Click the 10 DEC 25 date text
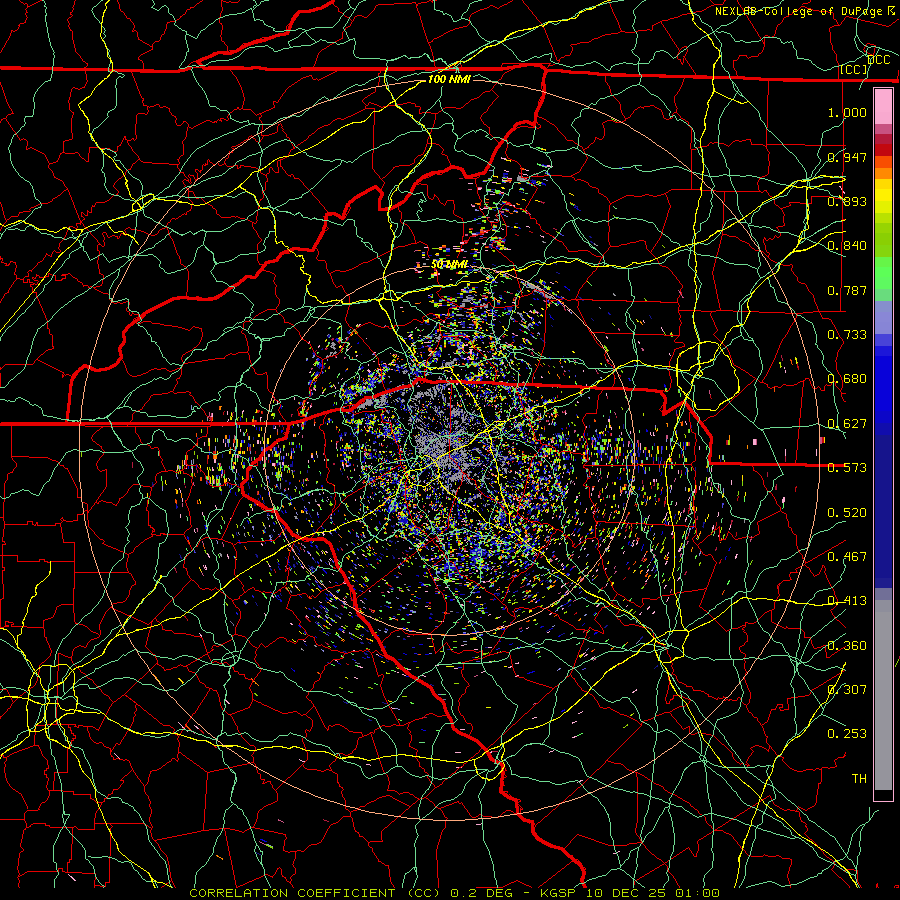This screenshot has height=900, width=900. tap(626, 893)
